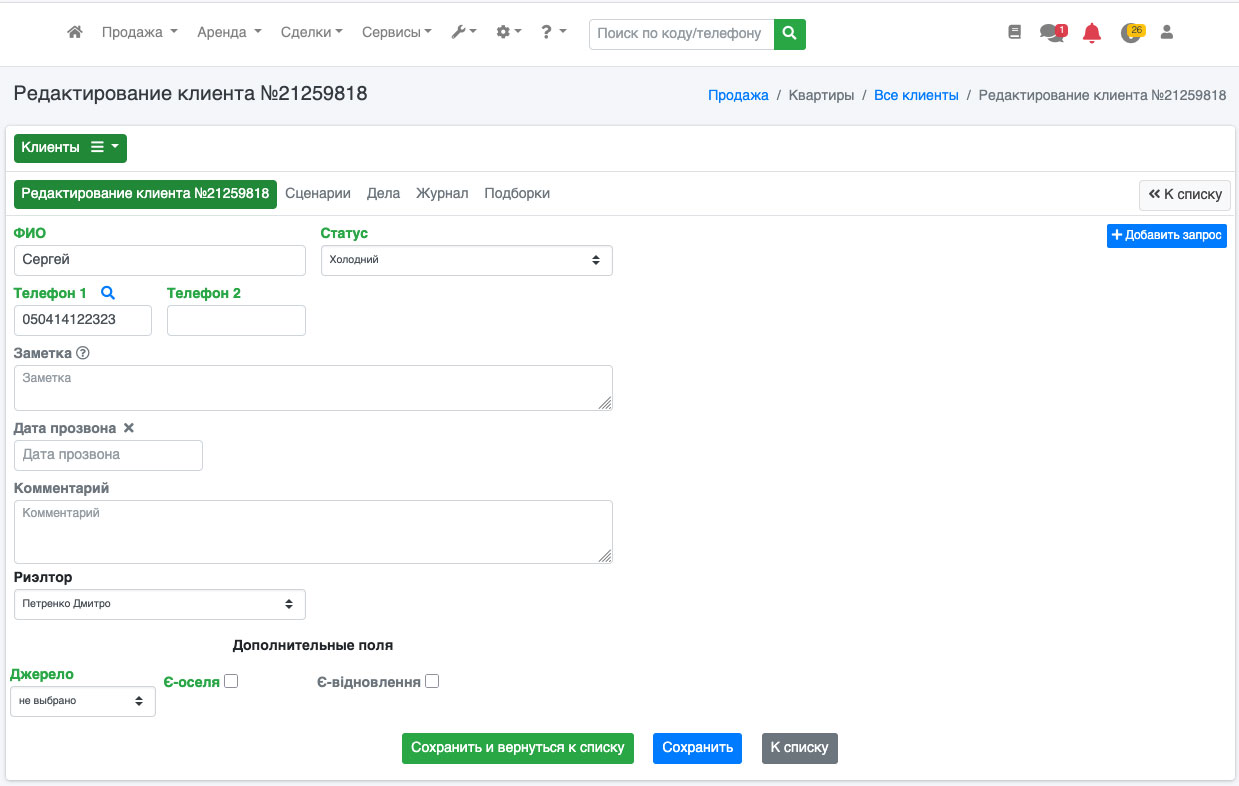Open the Продажа menu
Viewport: 1239px width, 786px height.
point(139,32)
